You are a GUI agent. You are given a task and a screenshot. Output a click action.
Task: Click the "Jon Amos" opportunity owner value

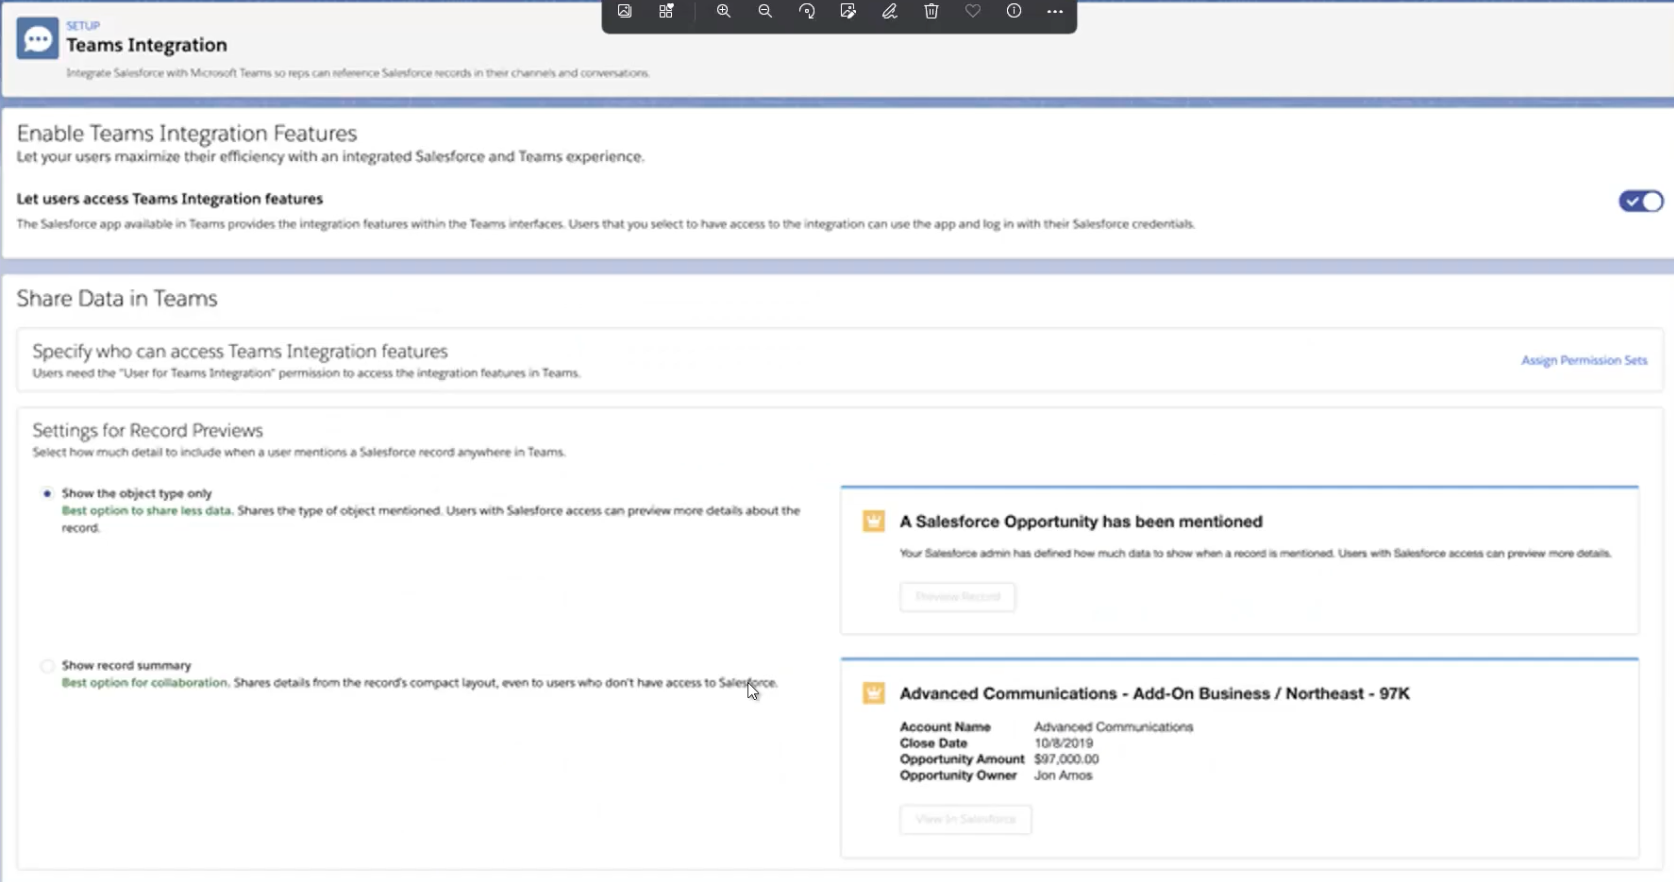coord(1063,775)
